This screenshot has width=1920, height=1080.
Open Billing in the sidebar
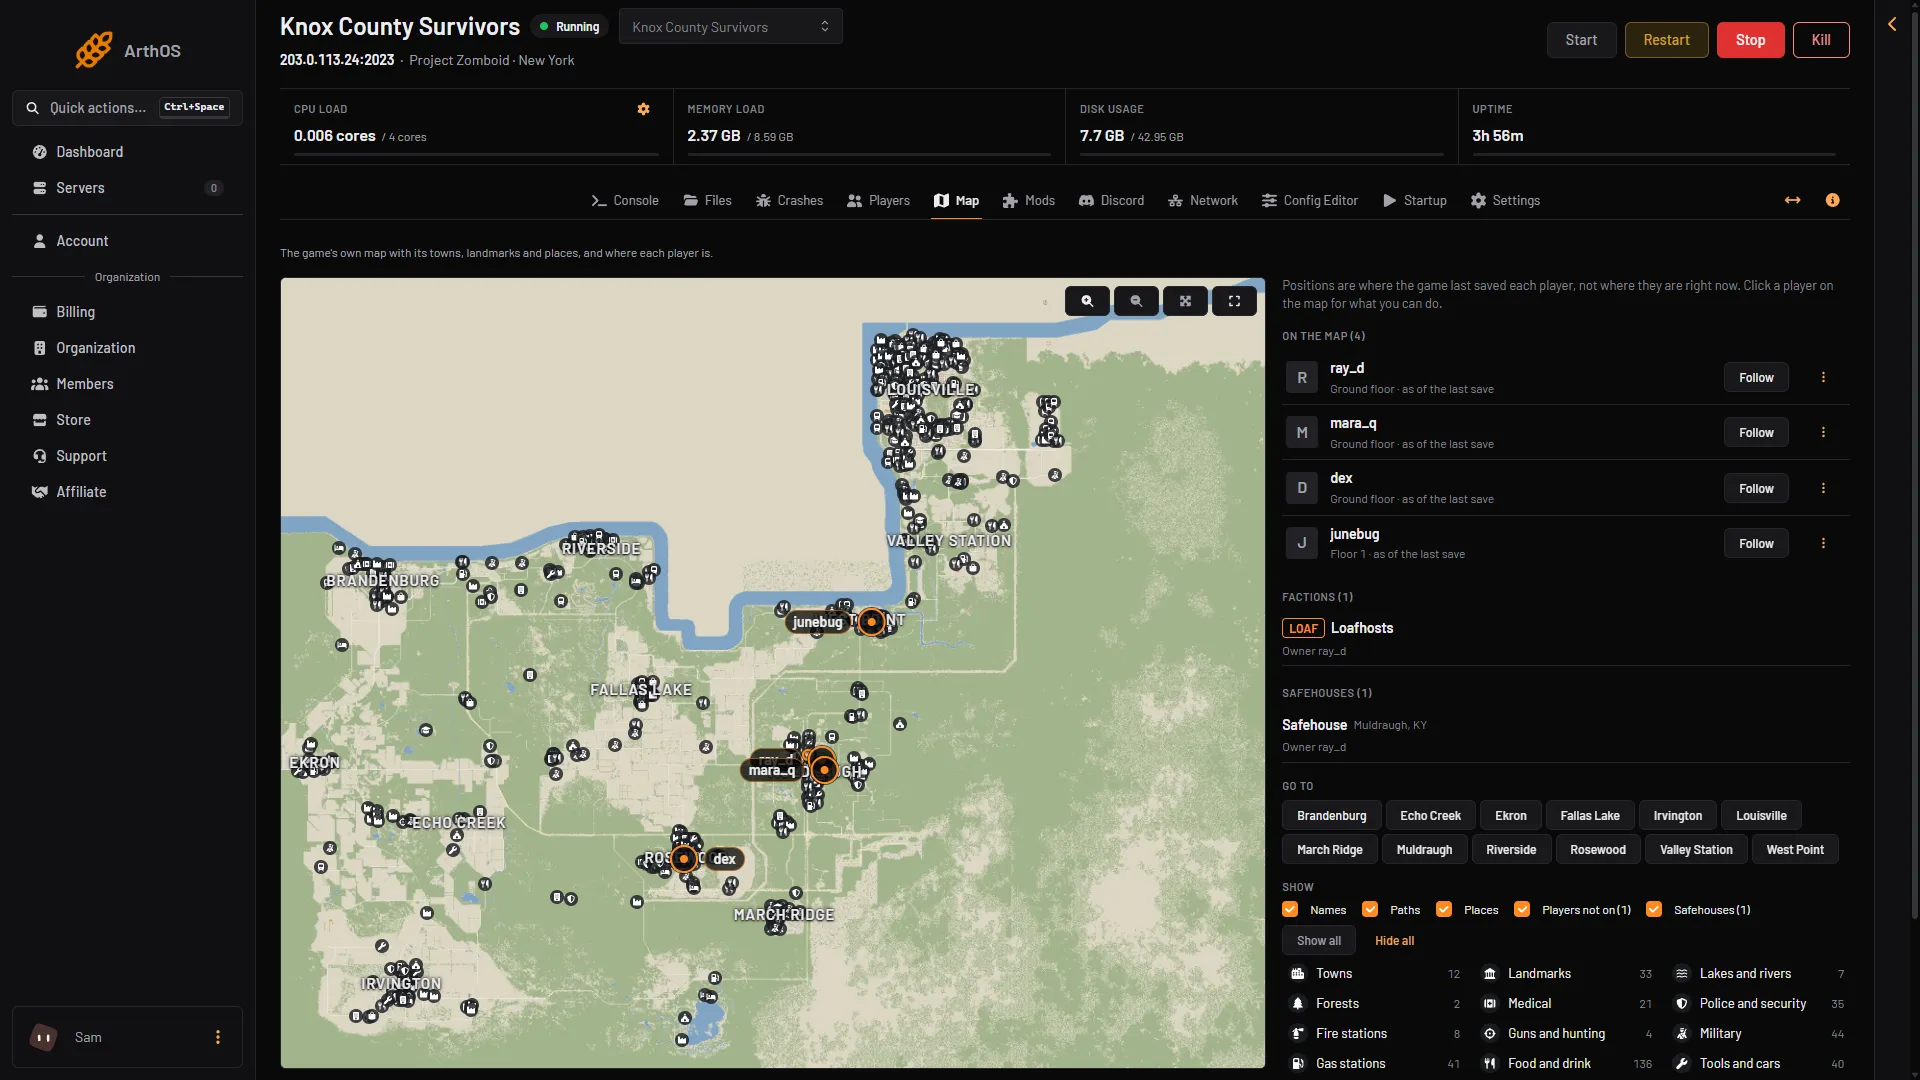[127, 312]
